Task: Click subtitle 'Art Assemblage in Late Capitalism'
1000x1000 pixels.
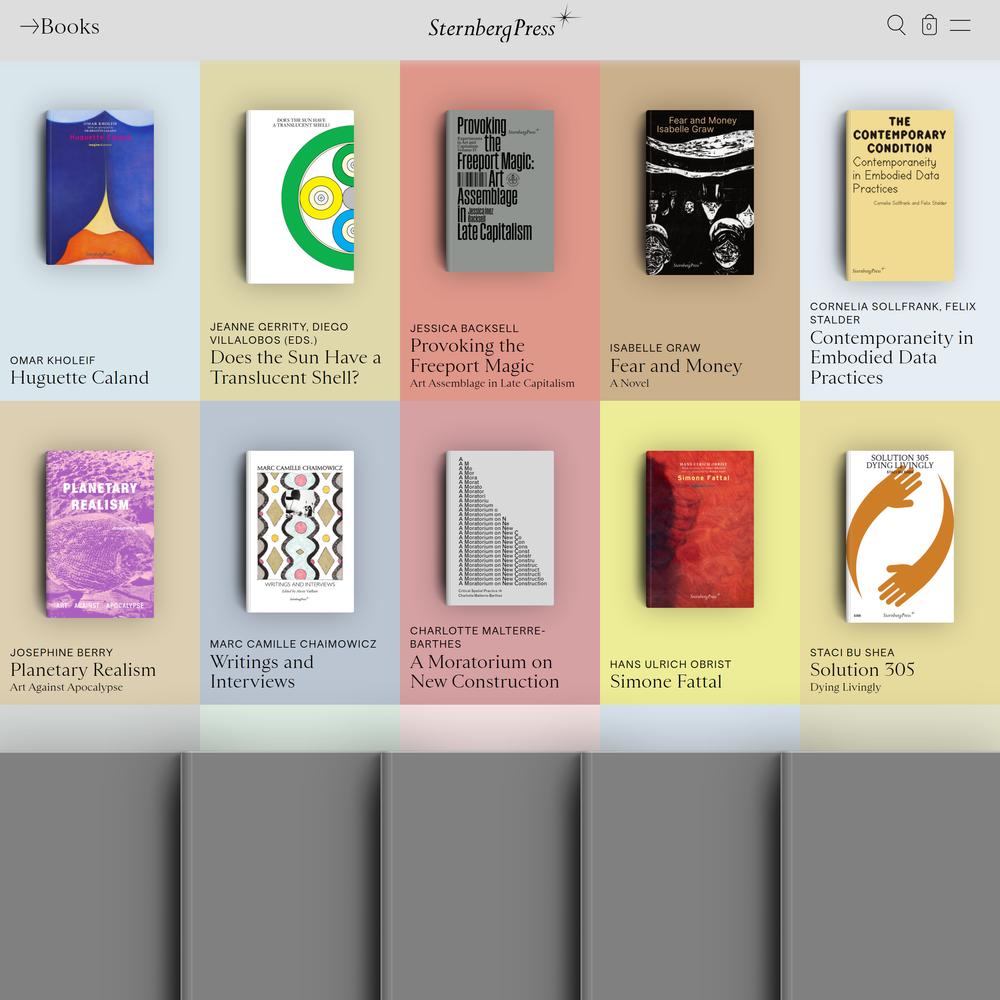Action: point(492,383)
